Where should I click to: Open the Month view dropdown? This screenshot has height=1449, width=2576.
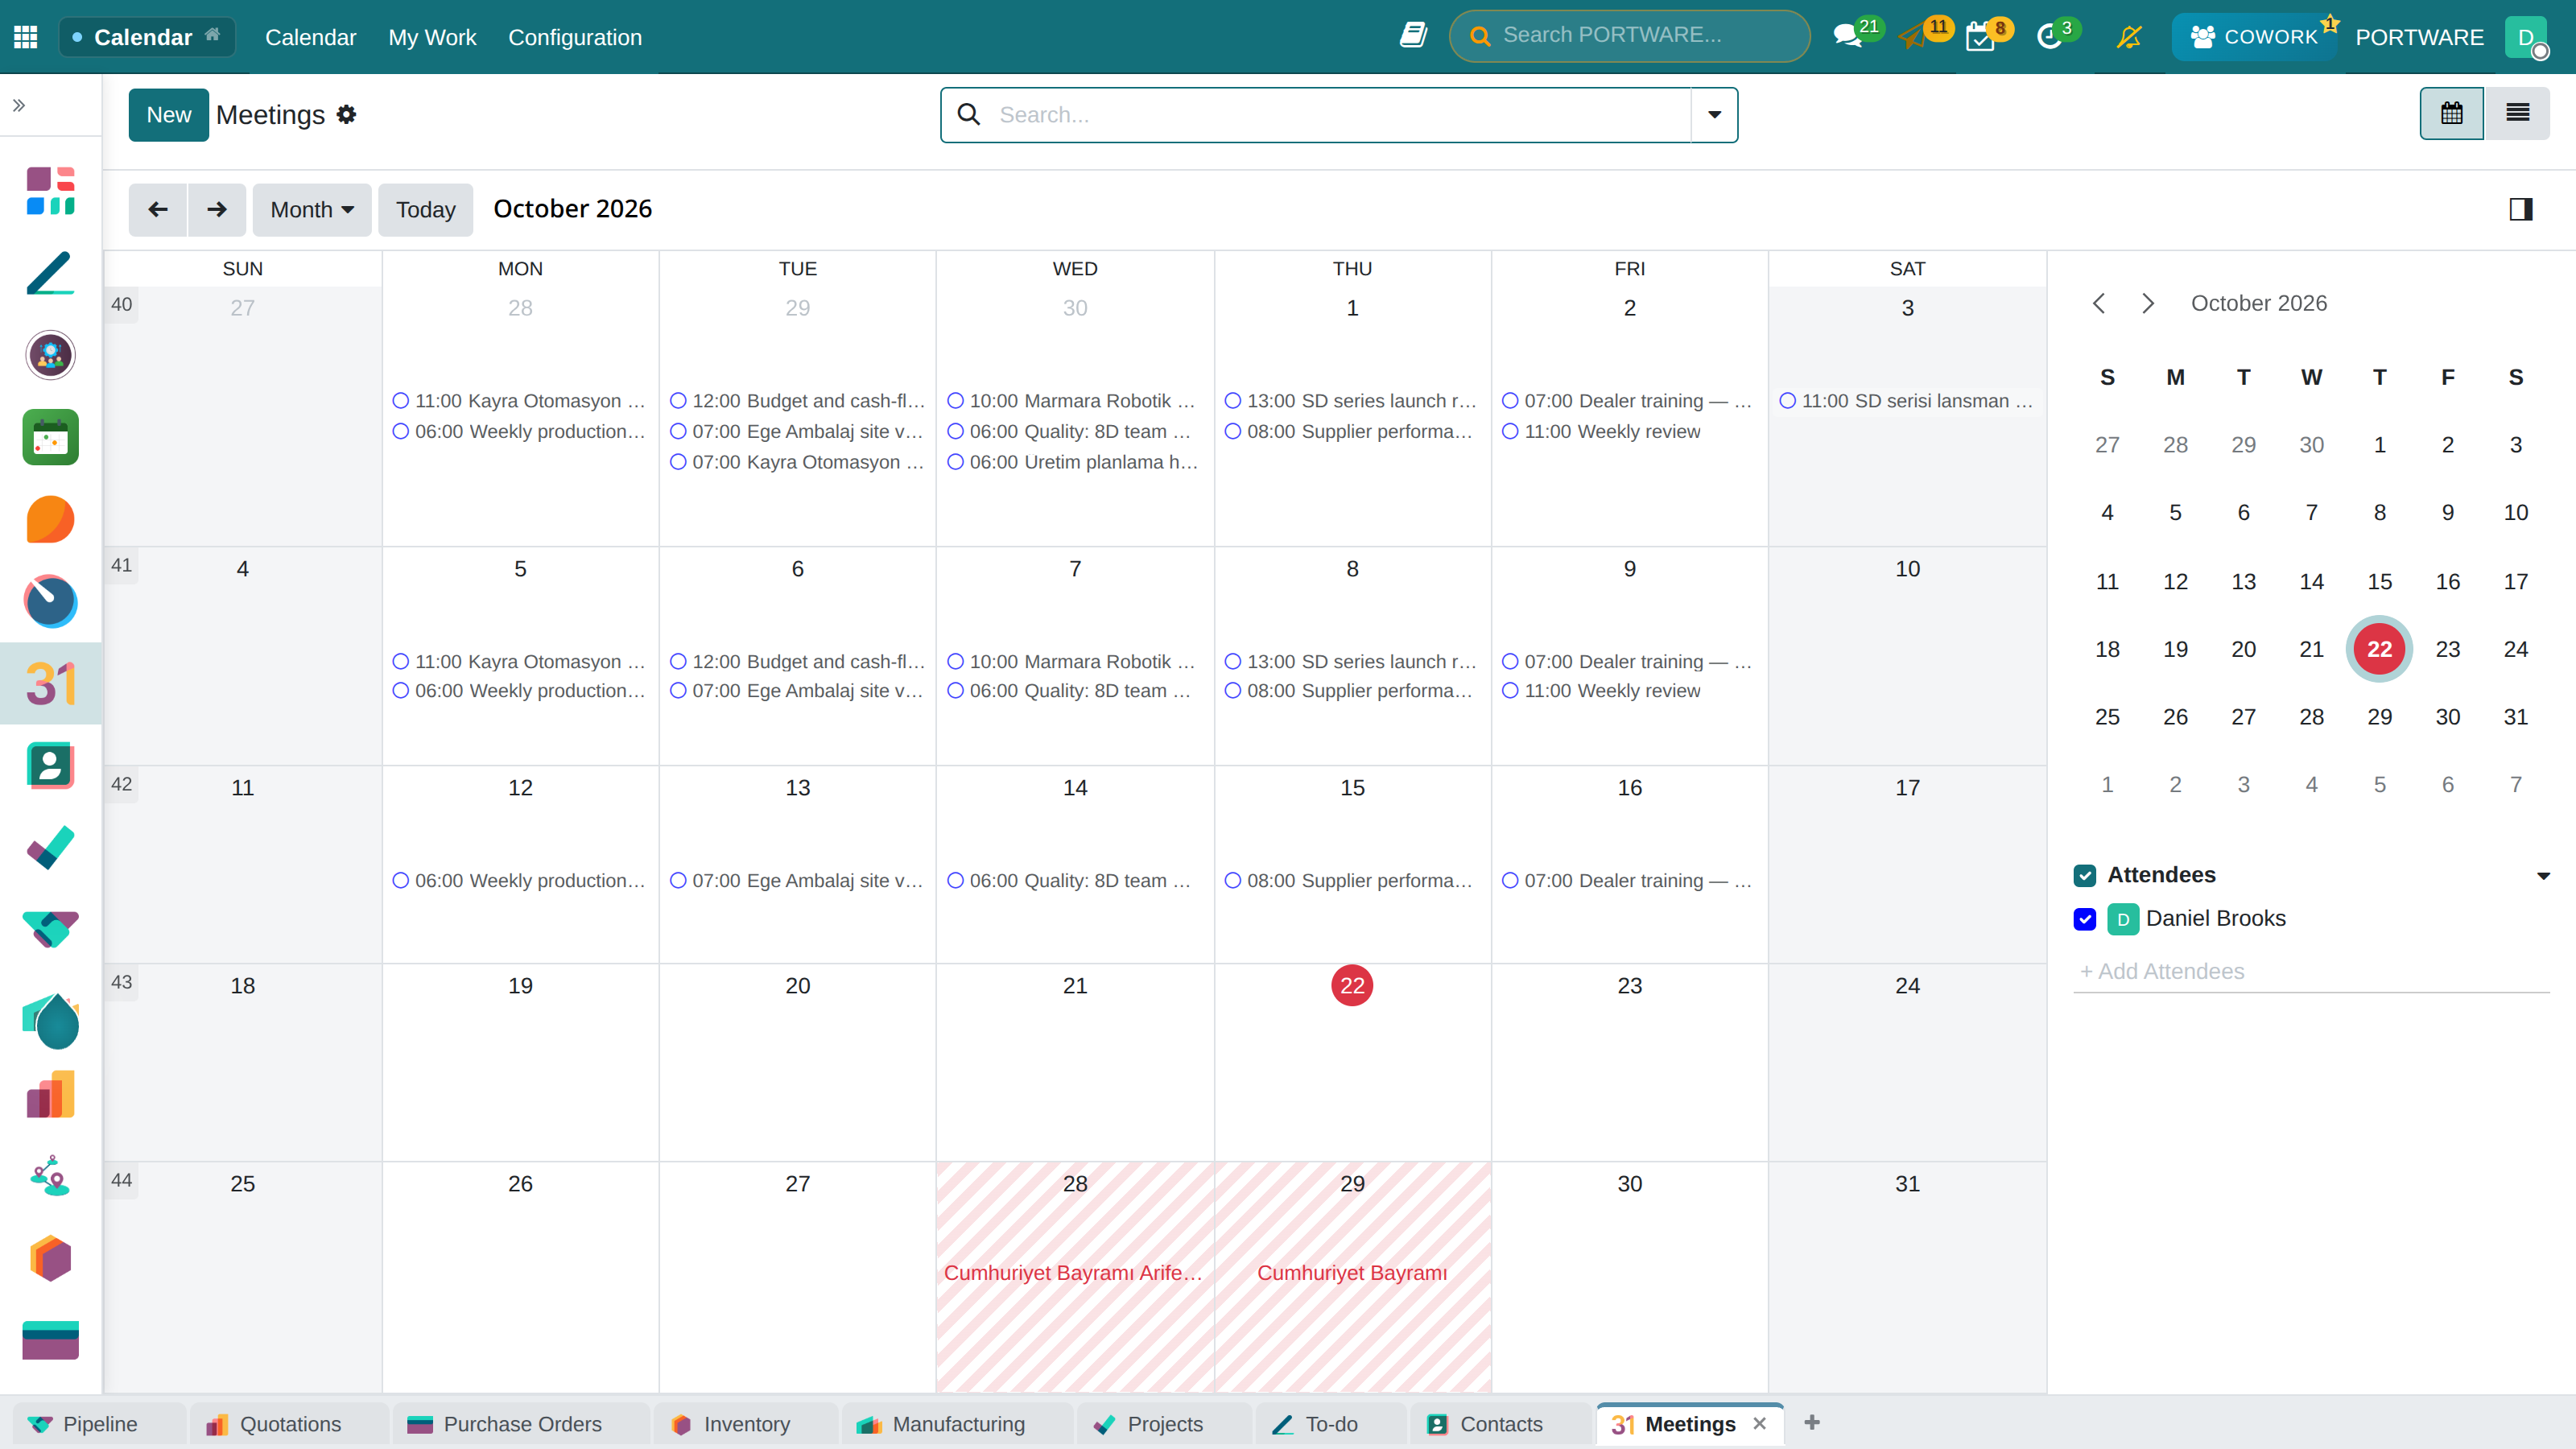pos(312,210)
